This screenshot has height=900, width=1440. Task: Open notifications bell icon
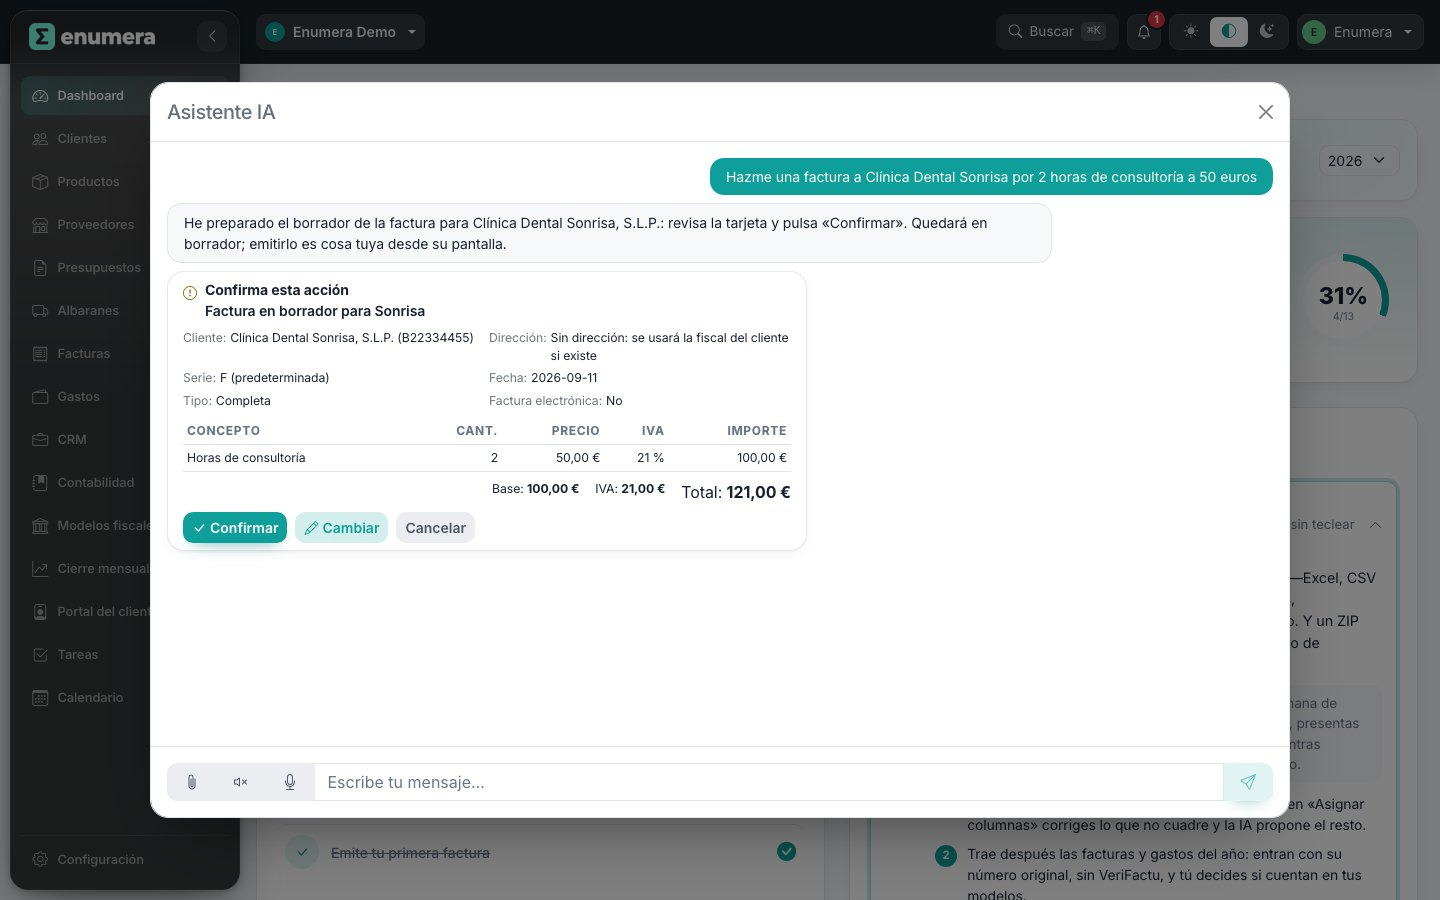pyautogui.click(x=1144, y=32)
